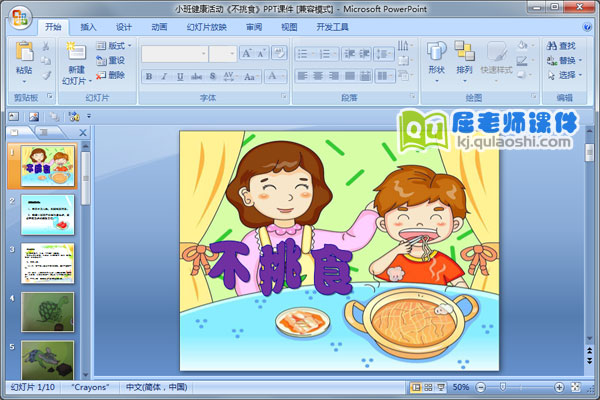The image size is (600, 400).
Task: Click the Clear Formatting icon
Action: 279,53
